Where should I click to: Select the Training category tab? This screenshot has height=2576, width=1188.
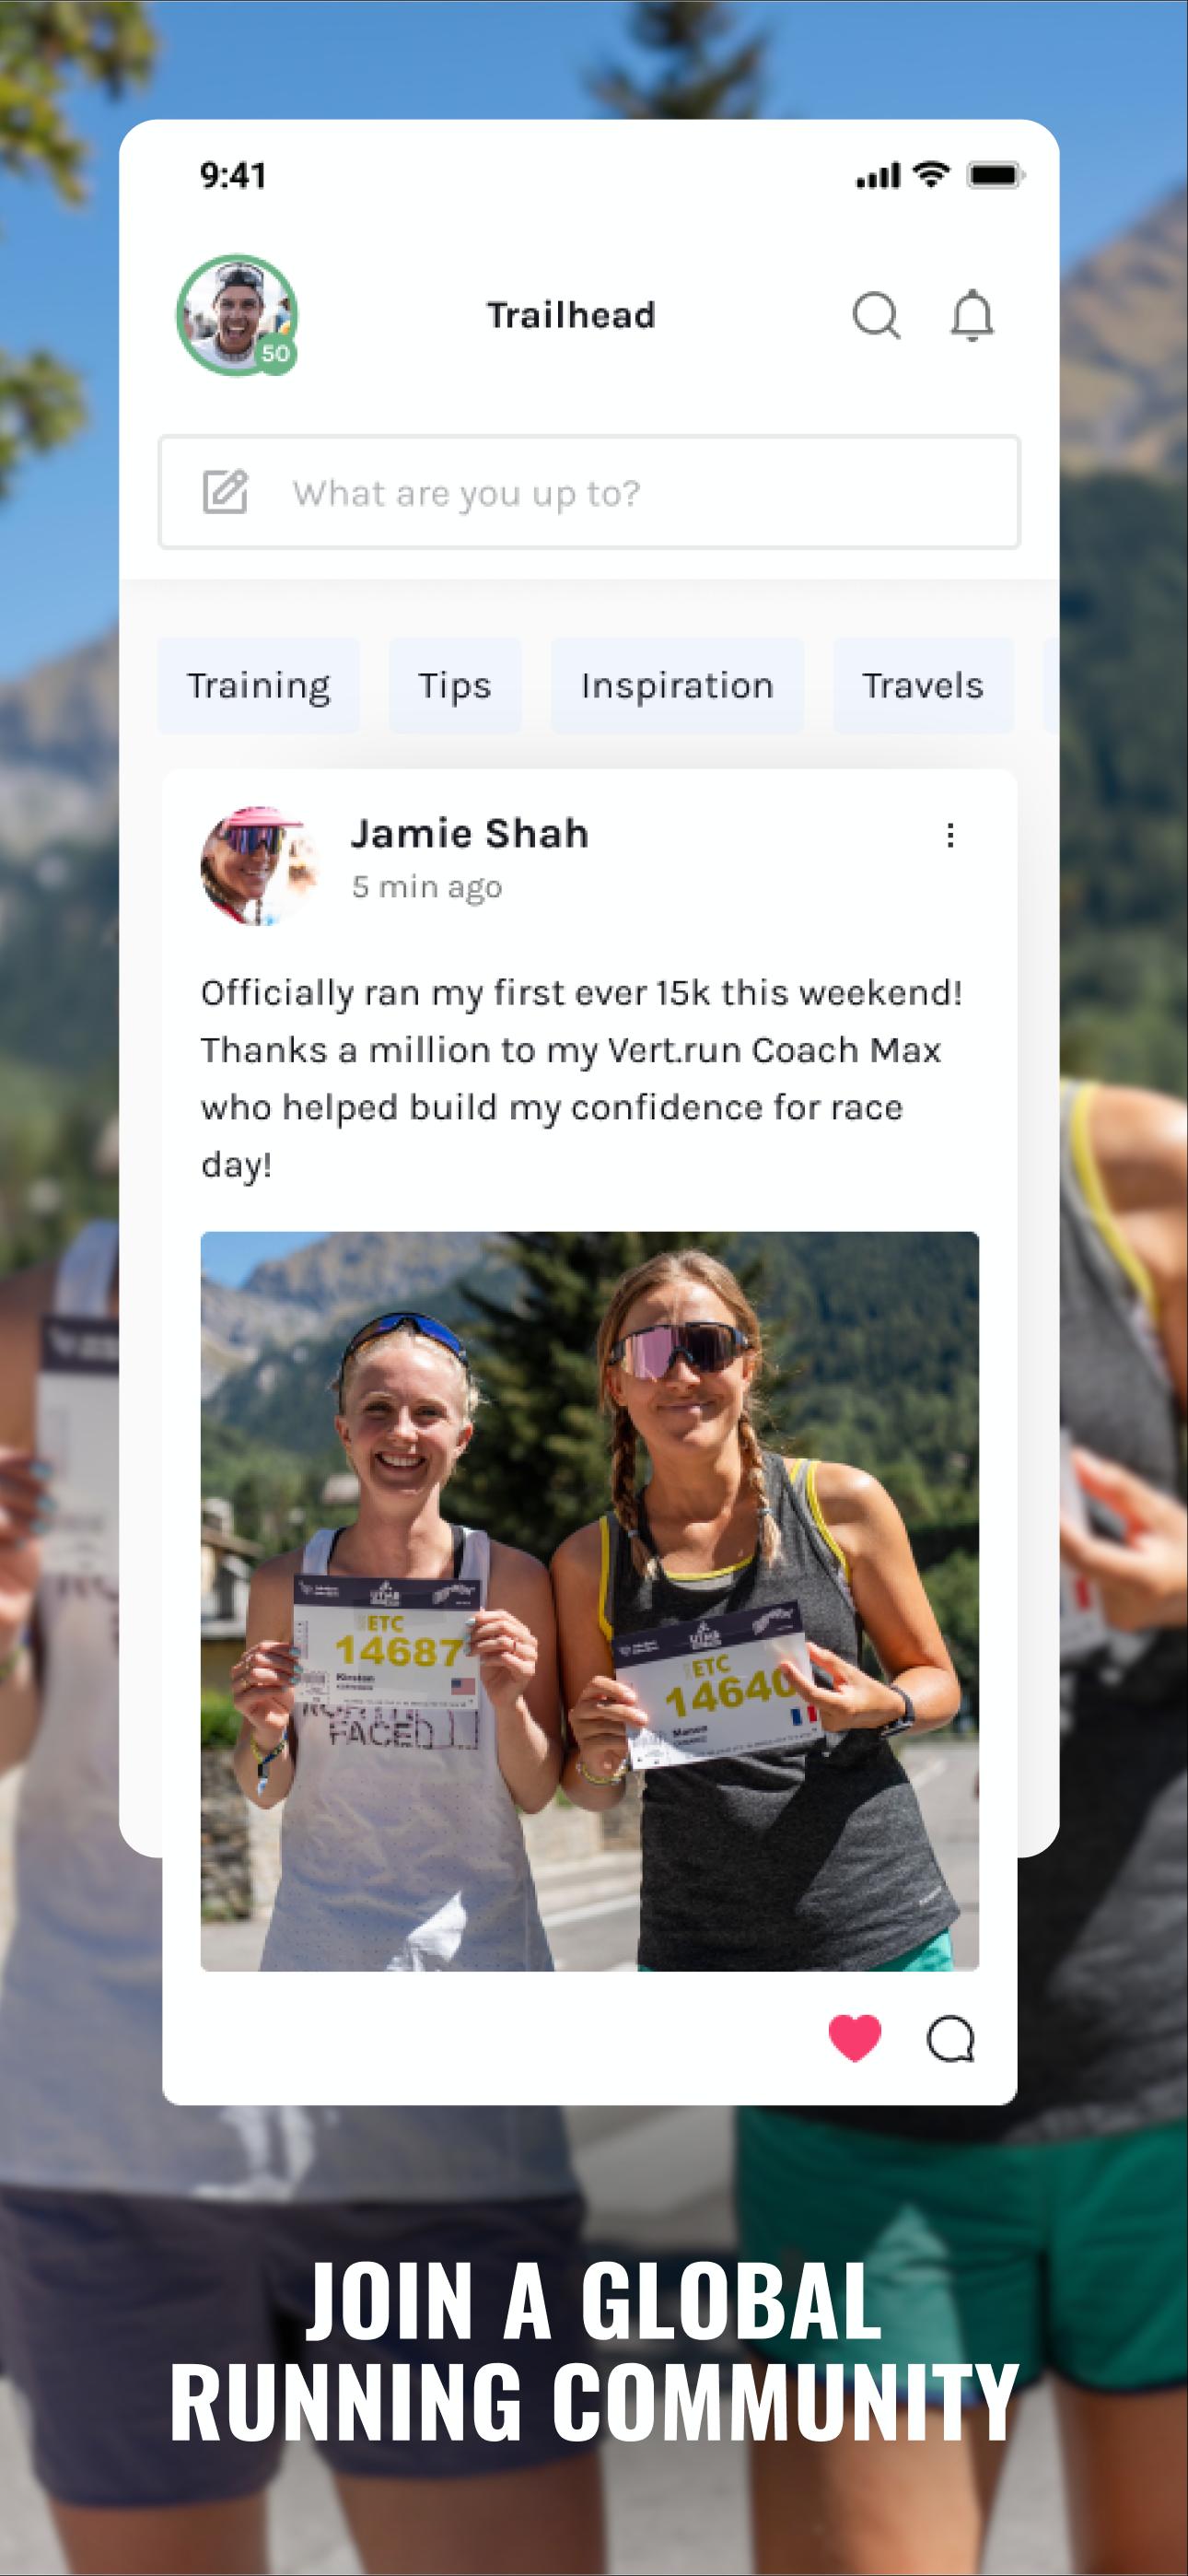pos(258,686)
